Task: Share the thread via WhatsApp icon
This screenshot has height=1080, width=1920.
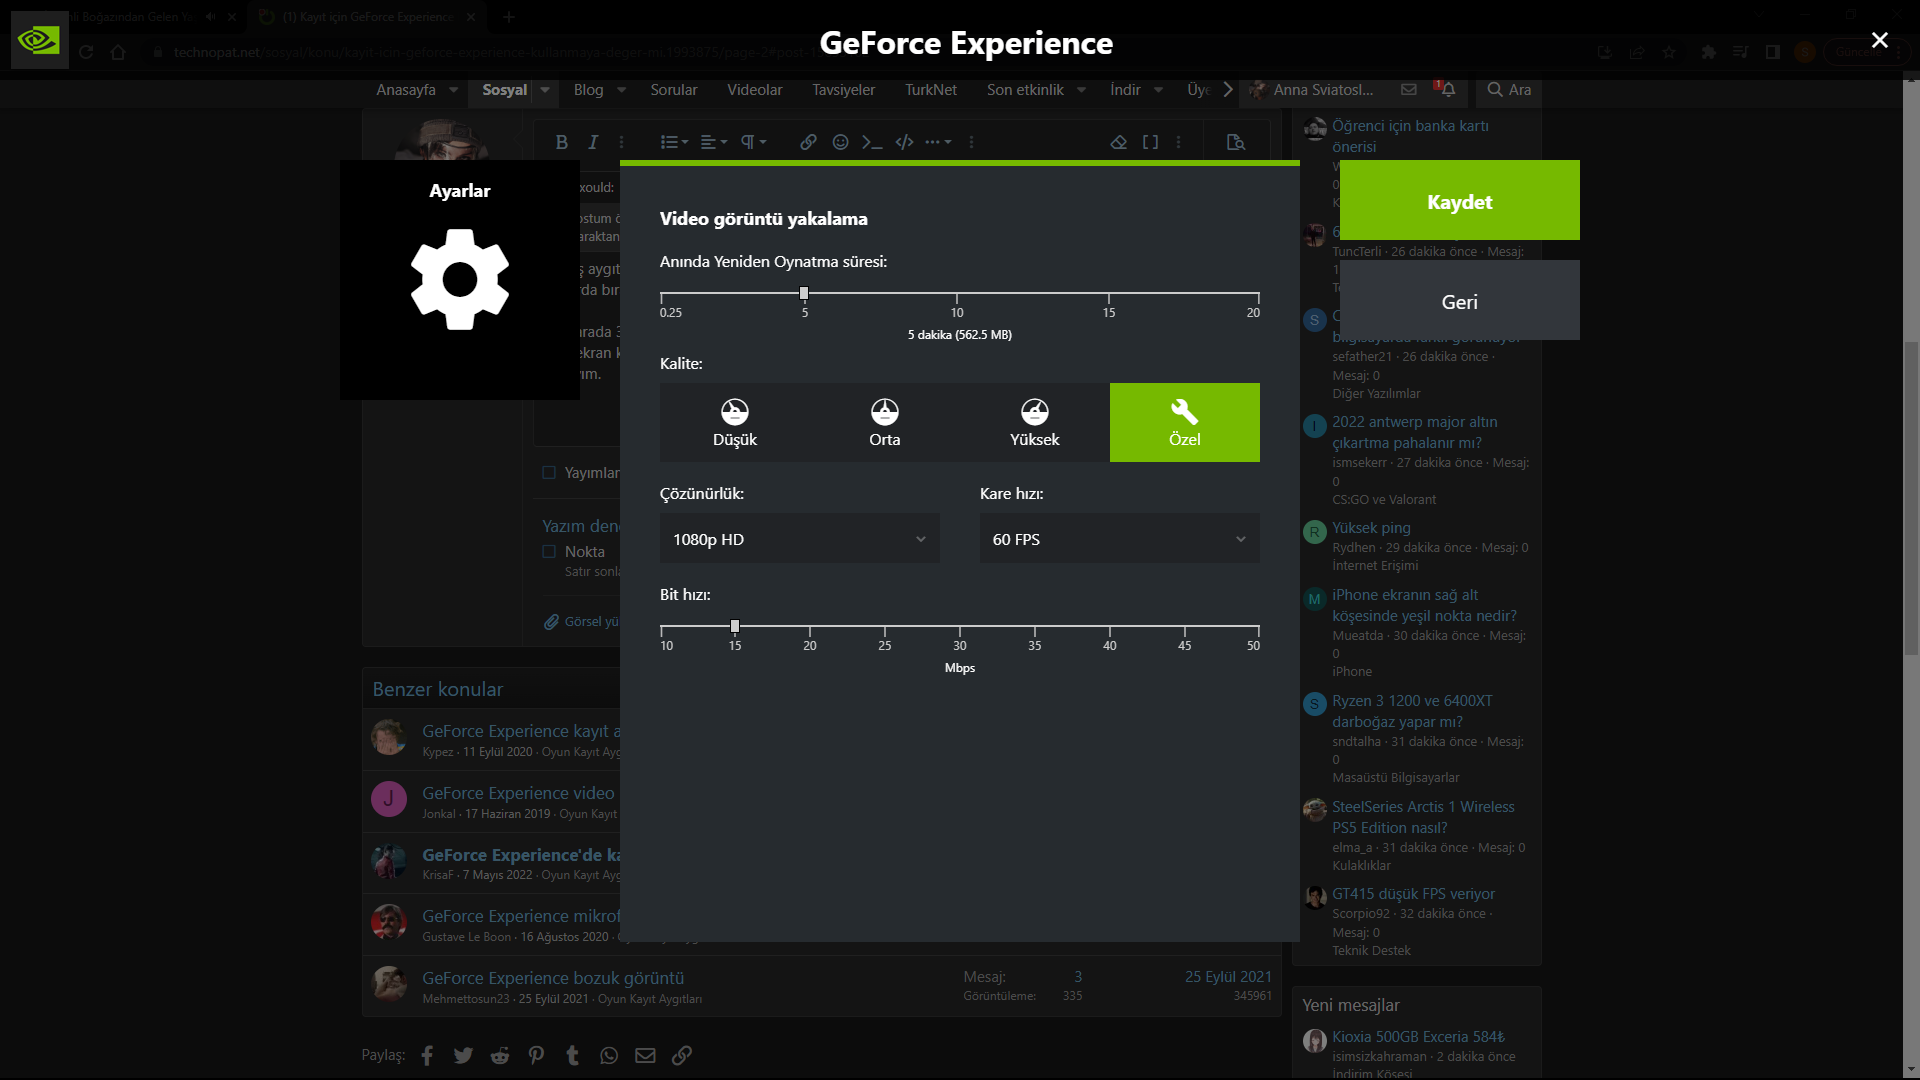Action: [x=609, y=1055]
